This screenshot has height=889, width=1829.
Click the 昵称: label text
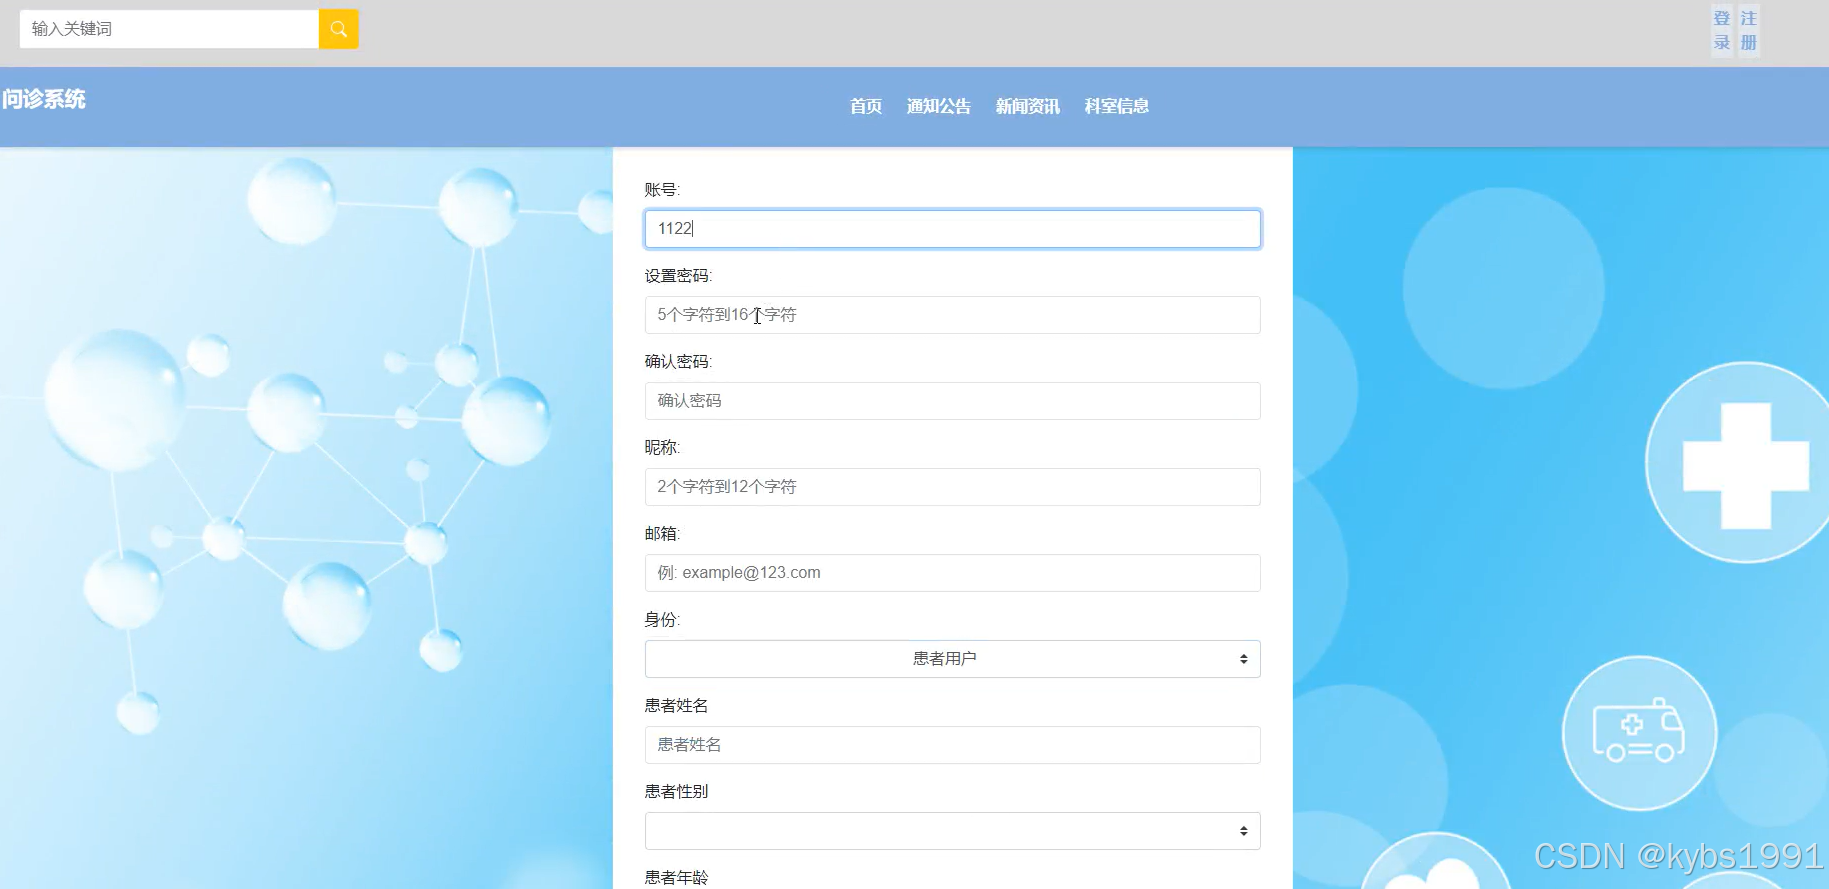[662, 448]
